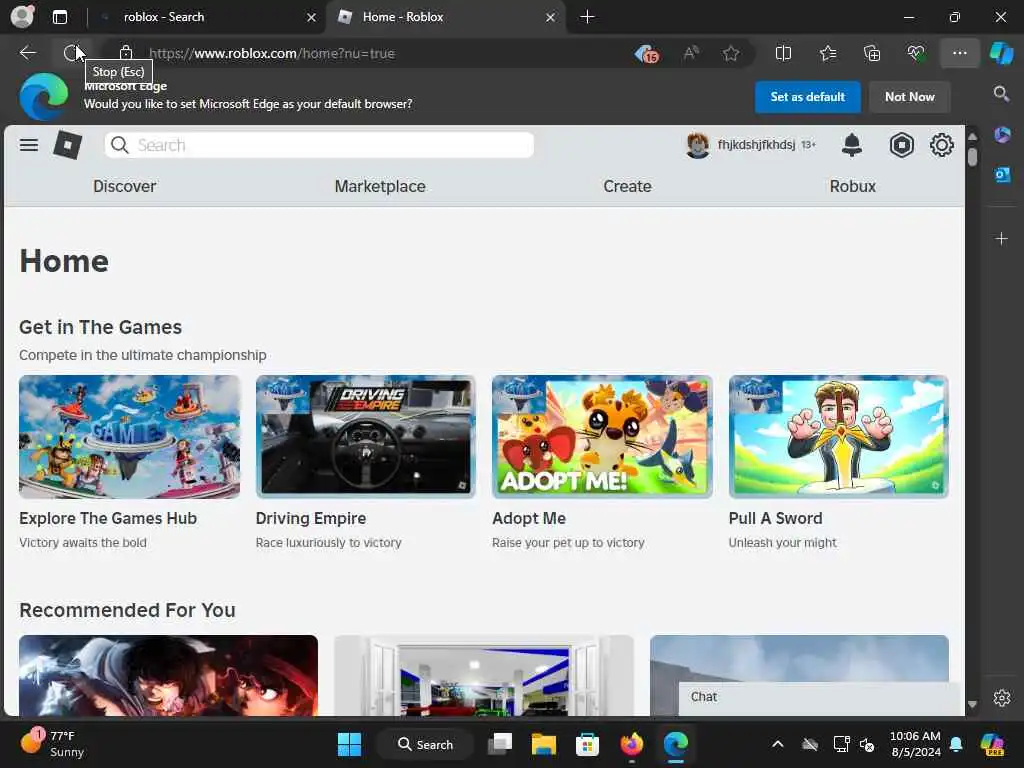Click the fhjkdshjfkhdsj username link

coord(756,144)
